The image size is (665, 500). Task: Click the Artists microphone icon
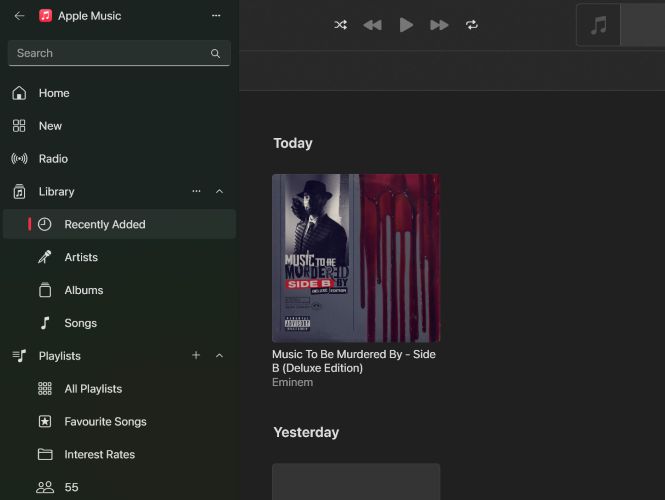pyautogui.click(x=45, y=257)
